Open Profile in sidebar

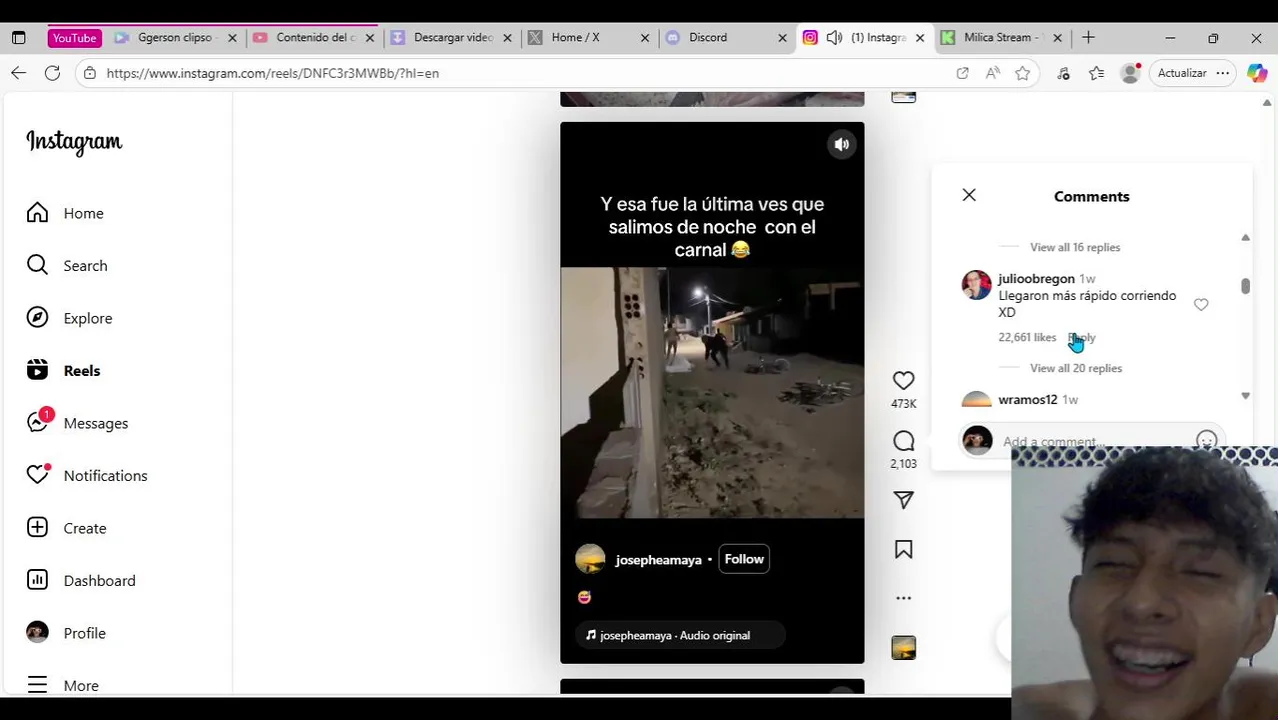tap(66, 633)
